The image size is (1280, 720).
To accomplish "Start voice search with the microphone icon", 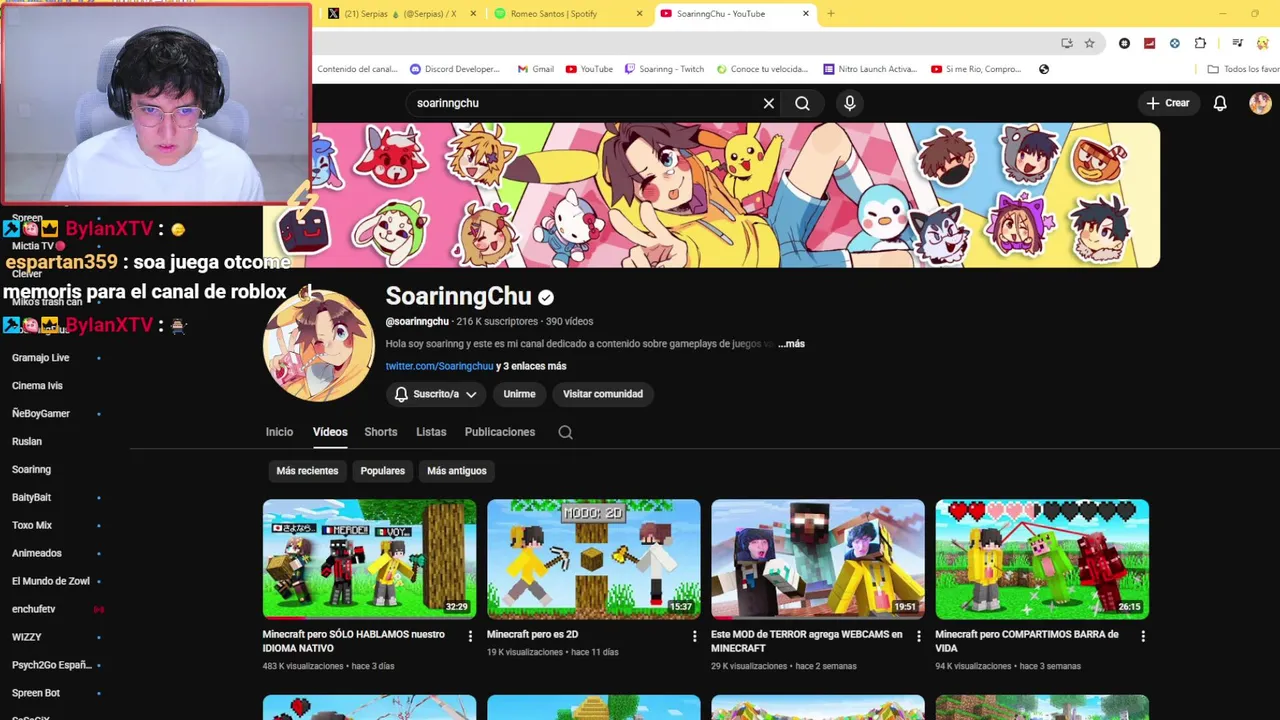I will [850, 103].
